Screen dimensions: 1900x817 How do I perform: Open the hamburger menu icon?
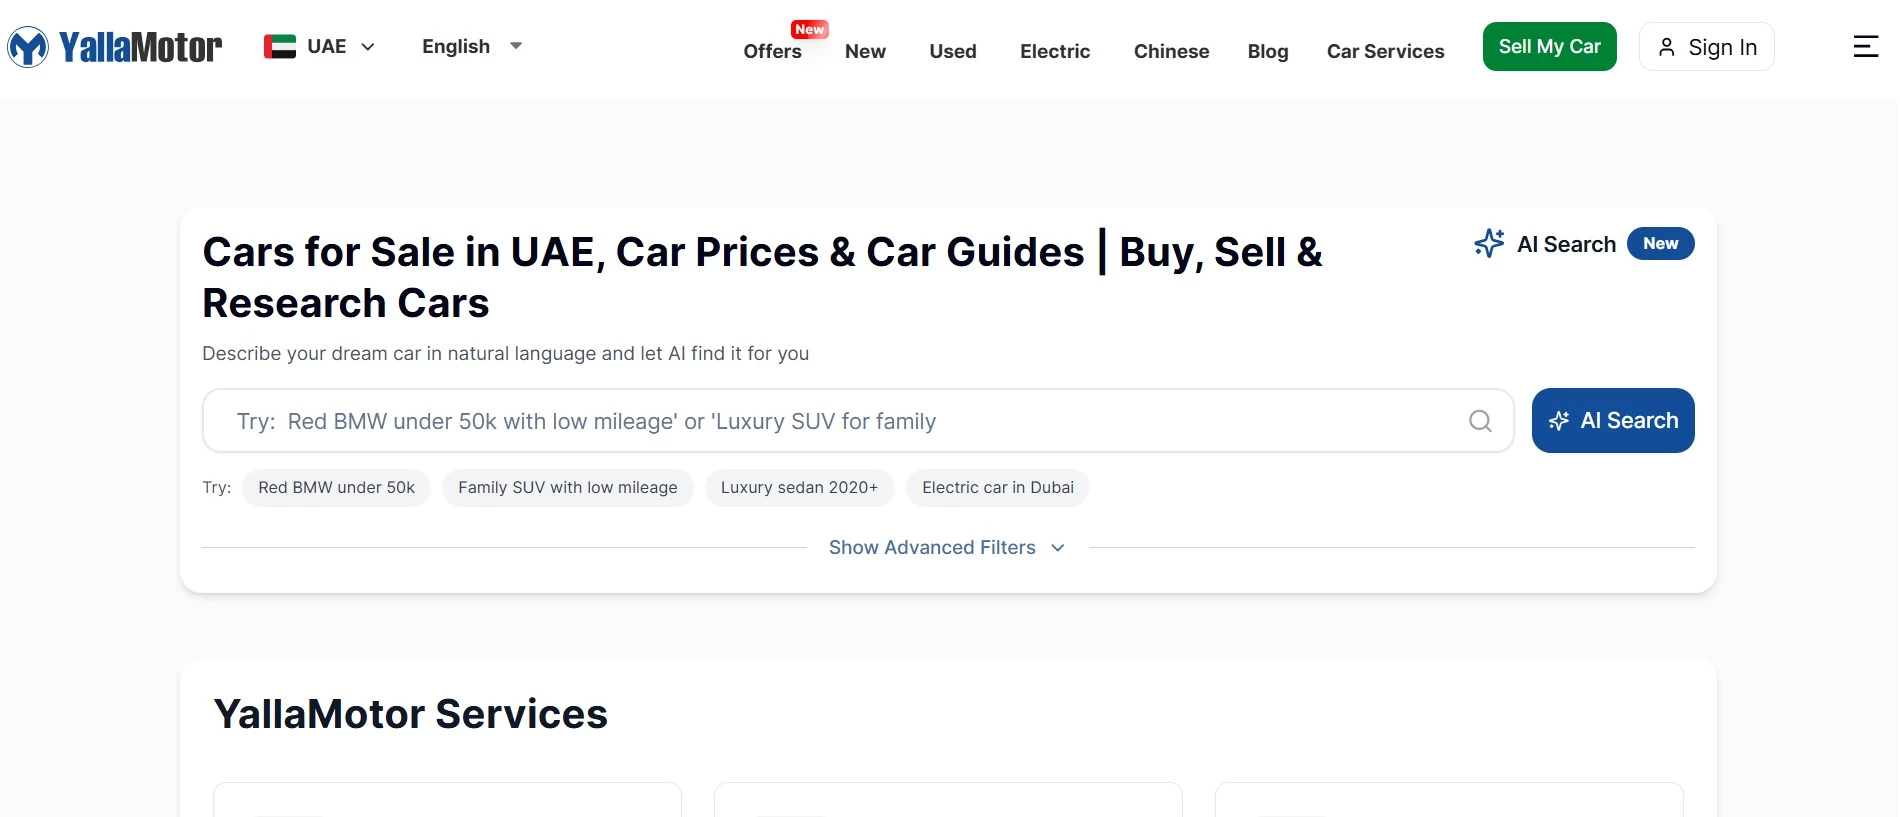coord(1865,47)
